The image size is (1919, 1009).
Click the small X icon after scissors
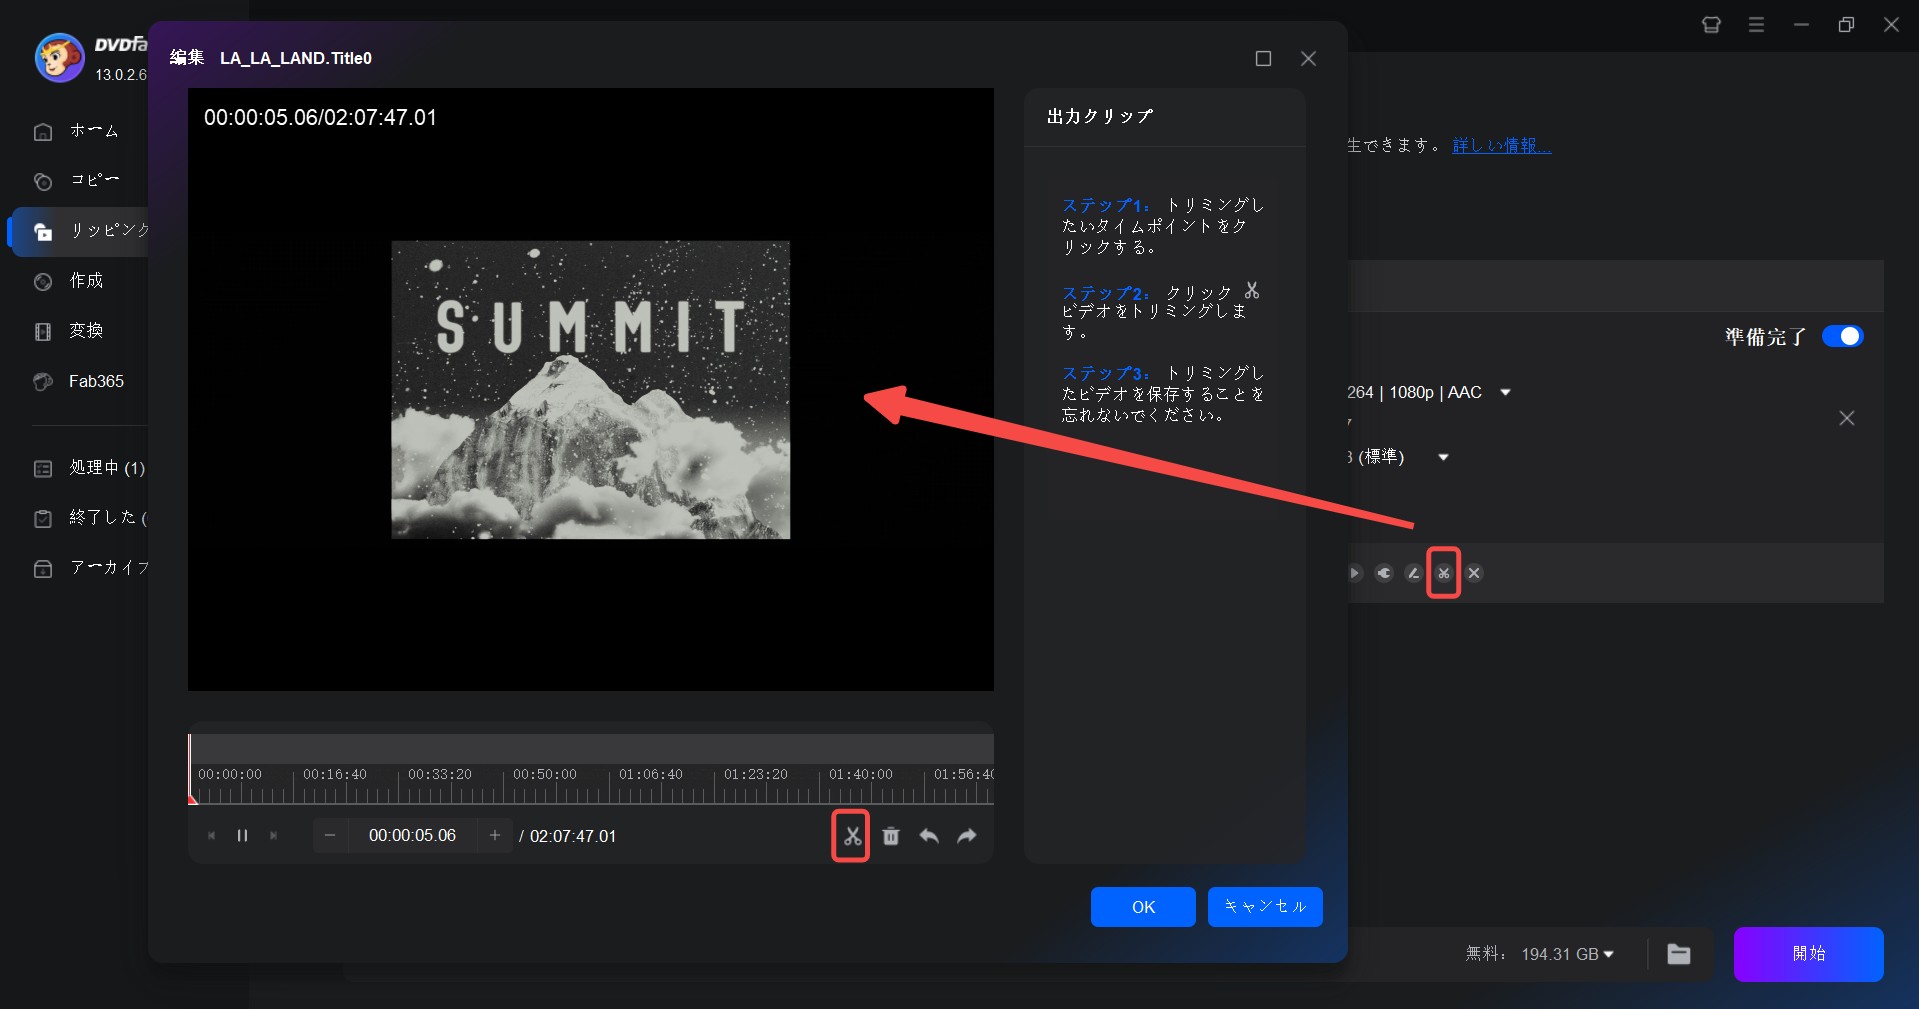[x=1474, y=573]
